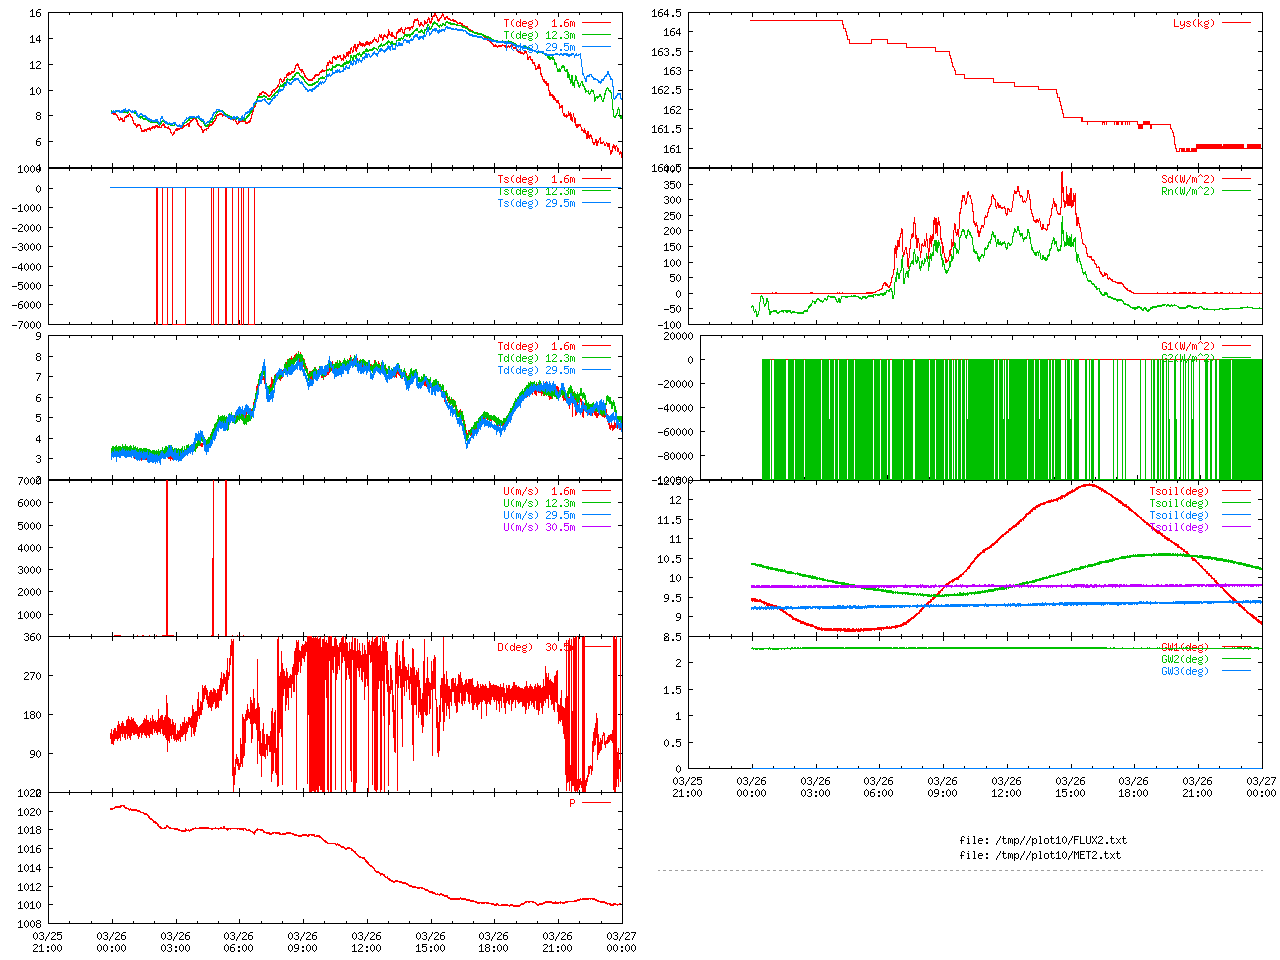Click the Ts(deg) 29.5m legend entry

(x=536, y=203)
